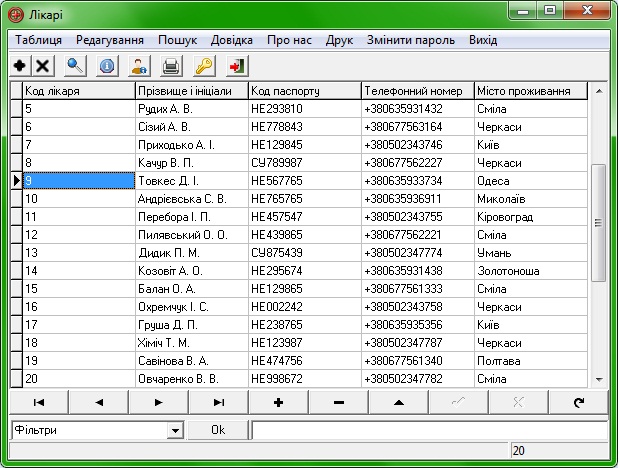Go to last record navigator button
620x468 pixels.
pos(219,402)
